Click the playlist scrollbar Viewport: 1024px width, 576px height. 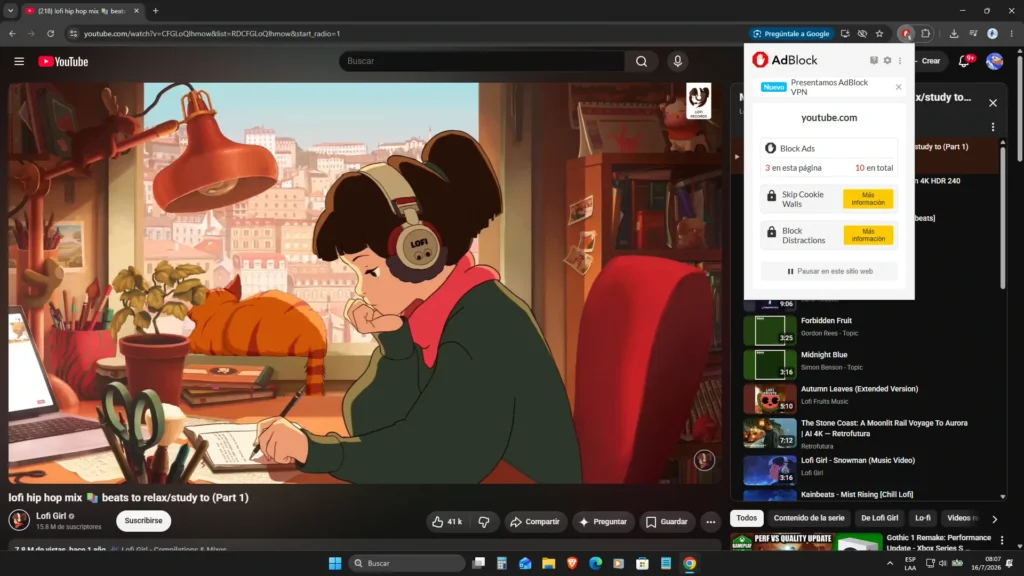point(1003,216)
